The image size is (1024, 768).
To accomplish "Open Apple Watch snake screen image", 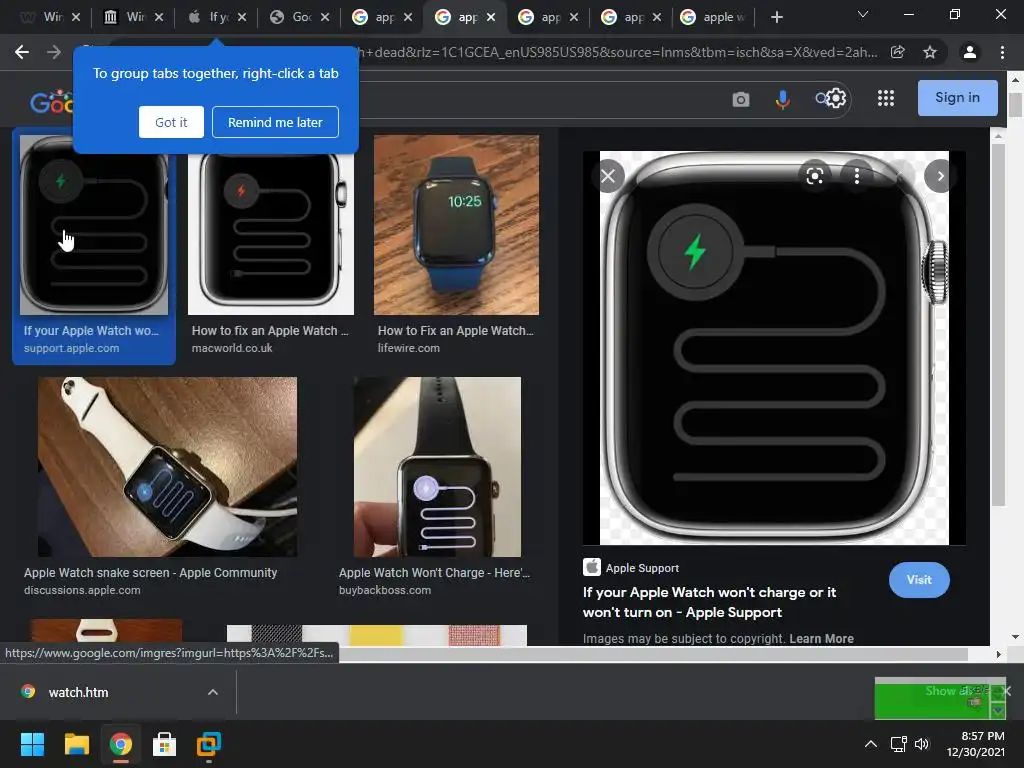I will (x=167, y=467).
